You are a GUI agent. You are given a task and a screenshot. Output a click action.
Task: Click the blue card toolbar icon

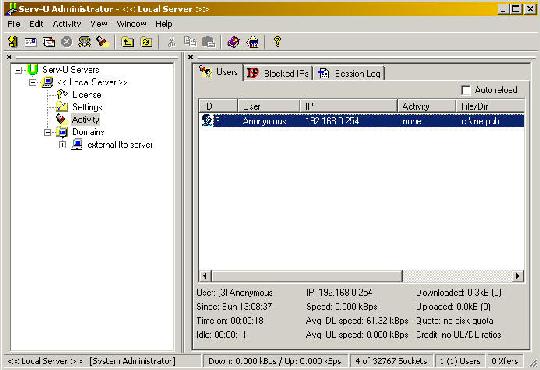31,42
